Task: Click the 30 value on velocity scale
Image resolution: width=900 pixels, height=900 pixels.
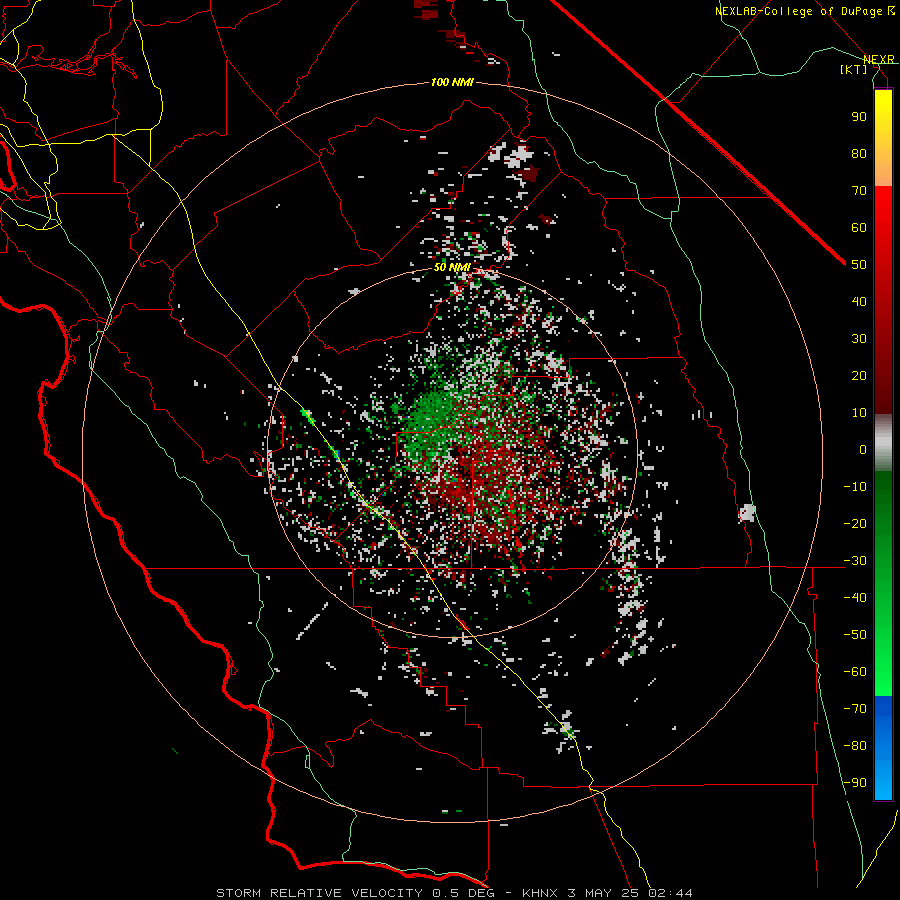Action: pos(859,339)
